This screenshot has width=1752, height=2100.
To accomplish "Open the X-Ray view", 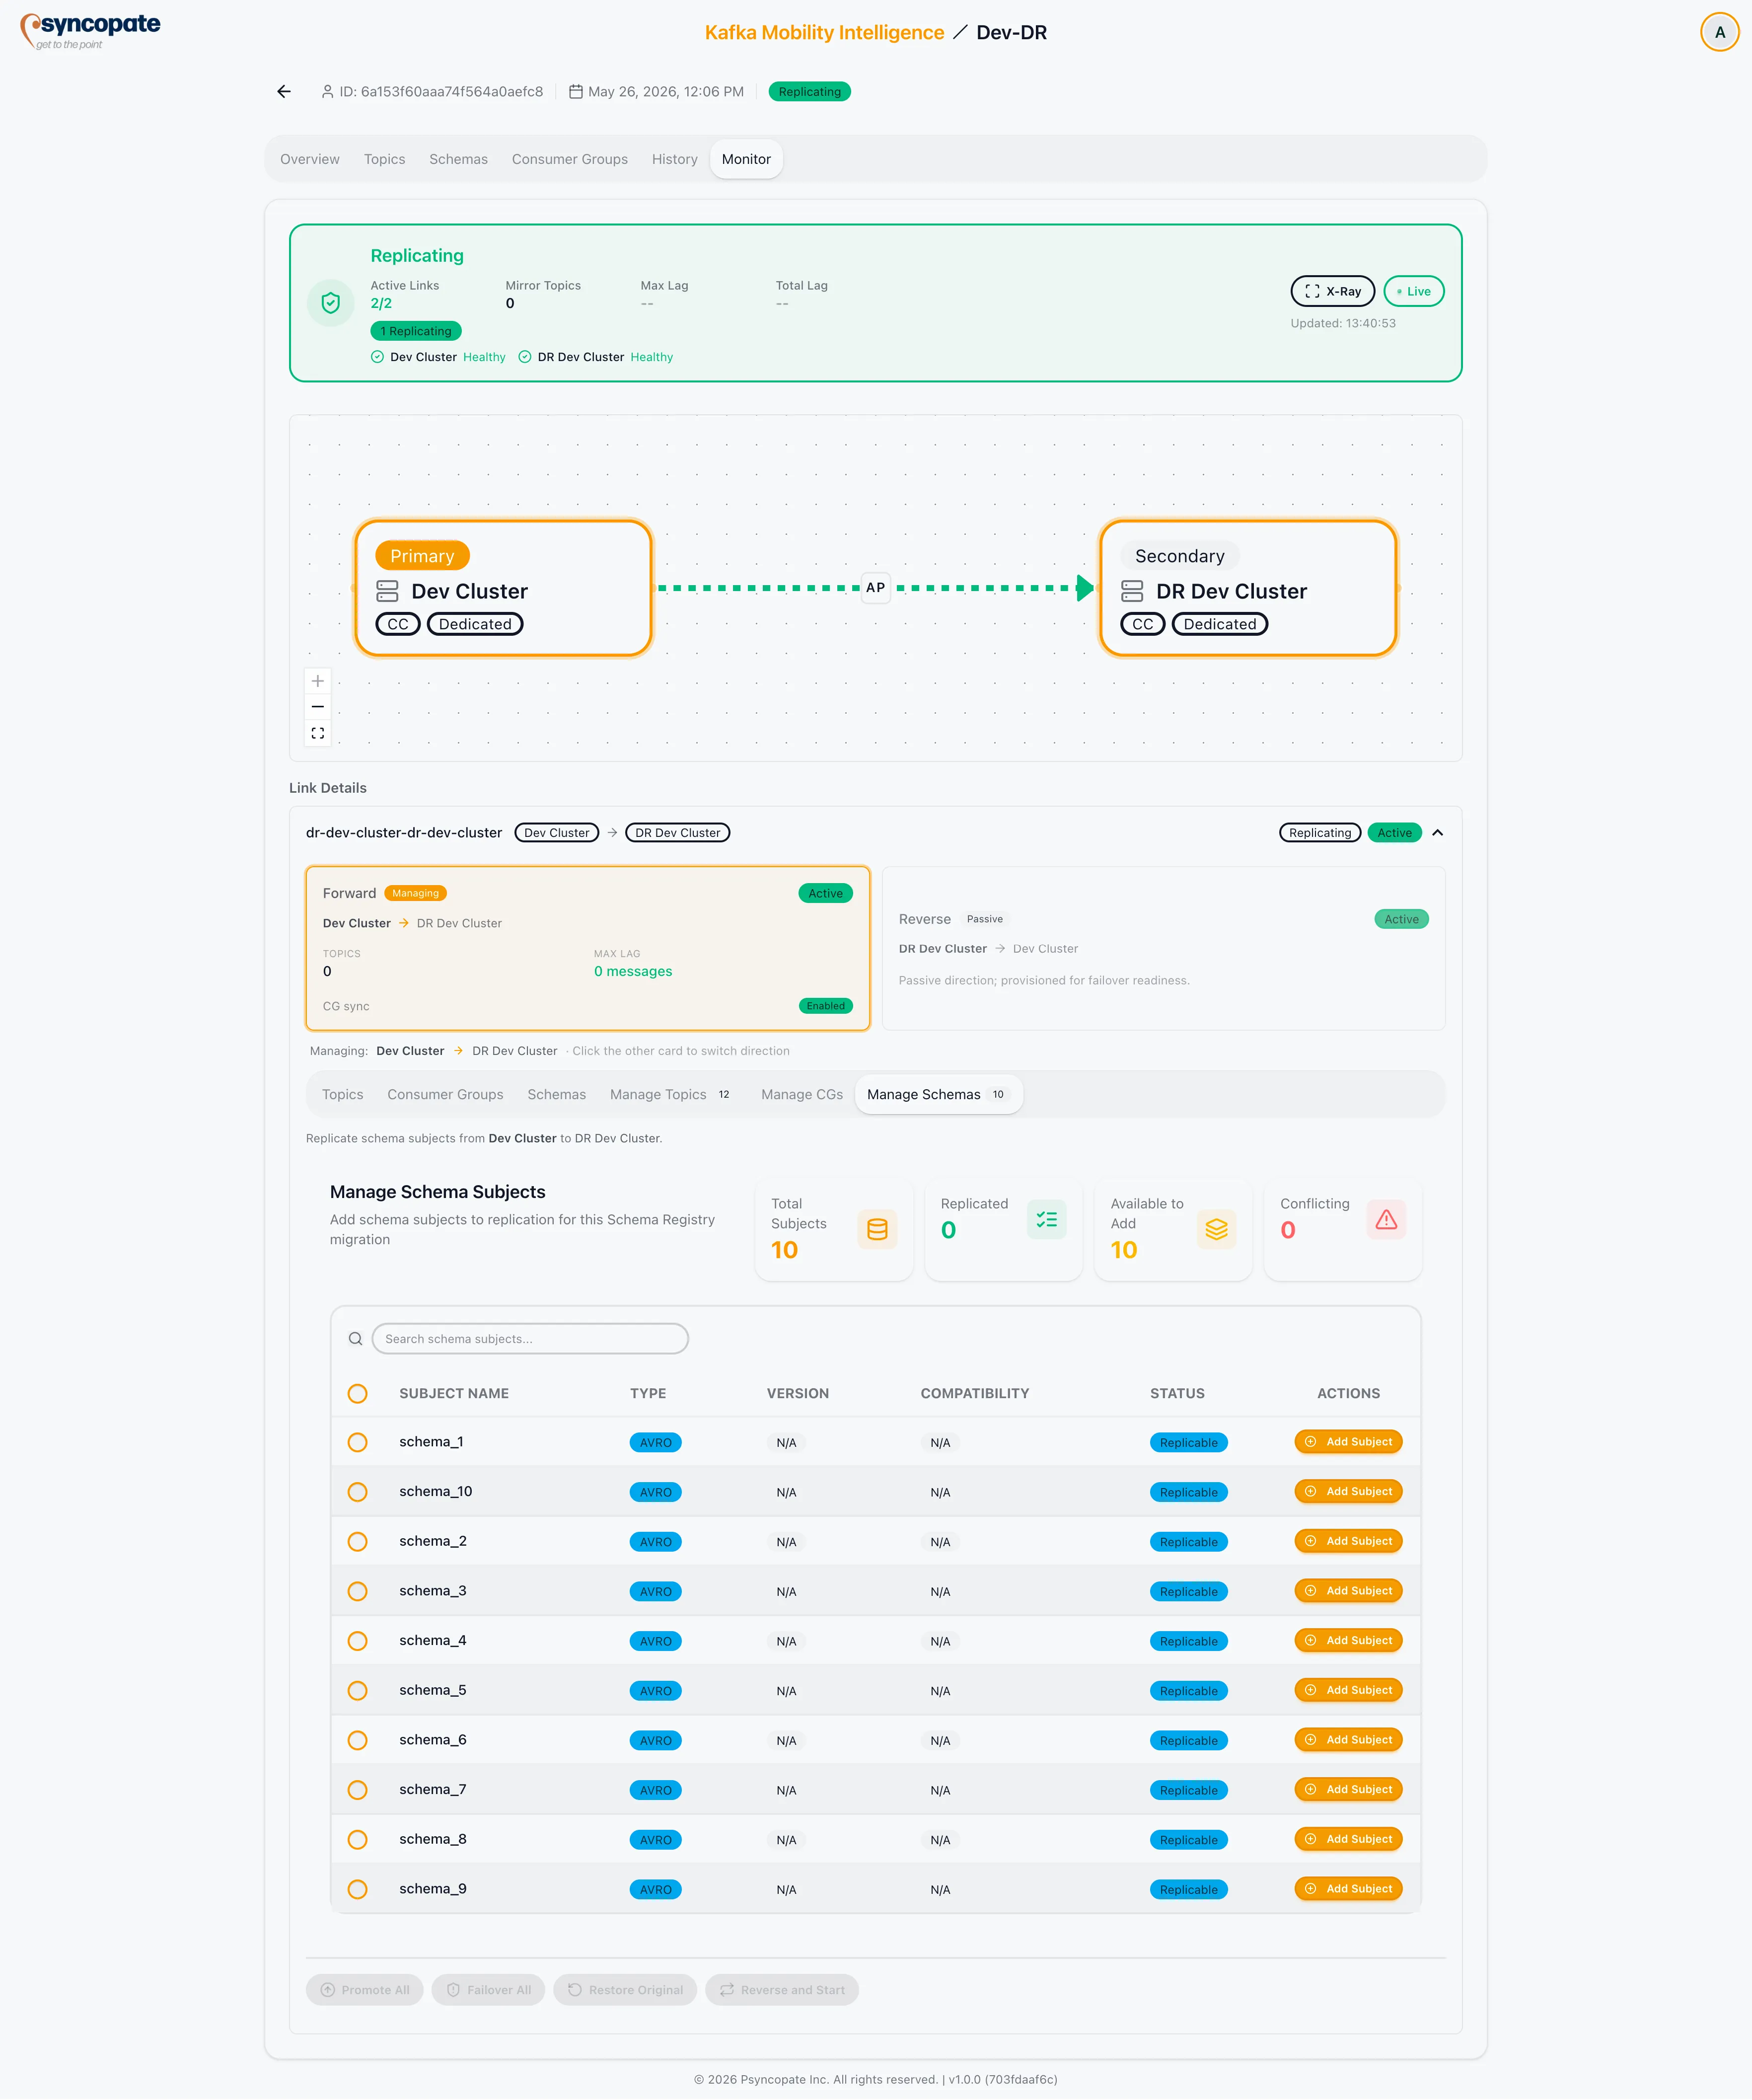I will 1333,291.
